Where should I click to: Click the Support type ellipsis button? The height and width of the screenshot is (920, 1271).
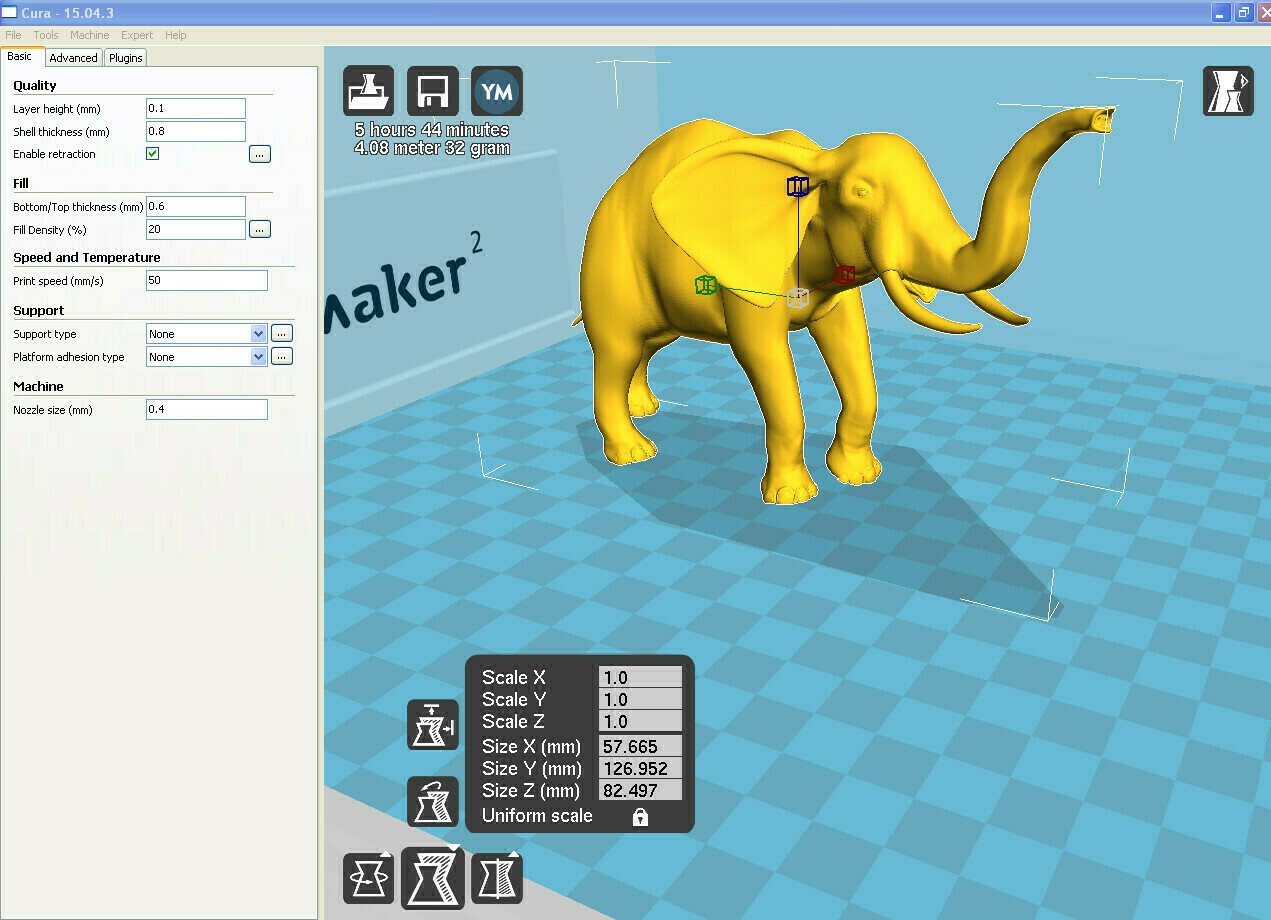click(x=282, y=334)
